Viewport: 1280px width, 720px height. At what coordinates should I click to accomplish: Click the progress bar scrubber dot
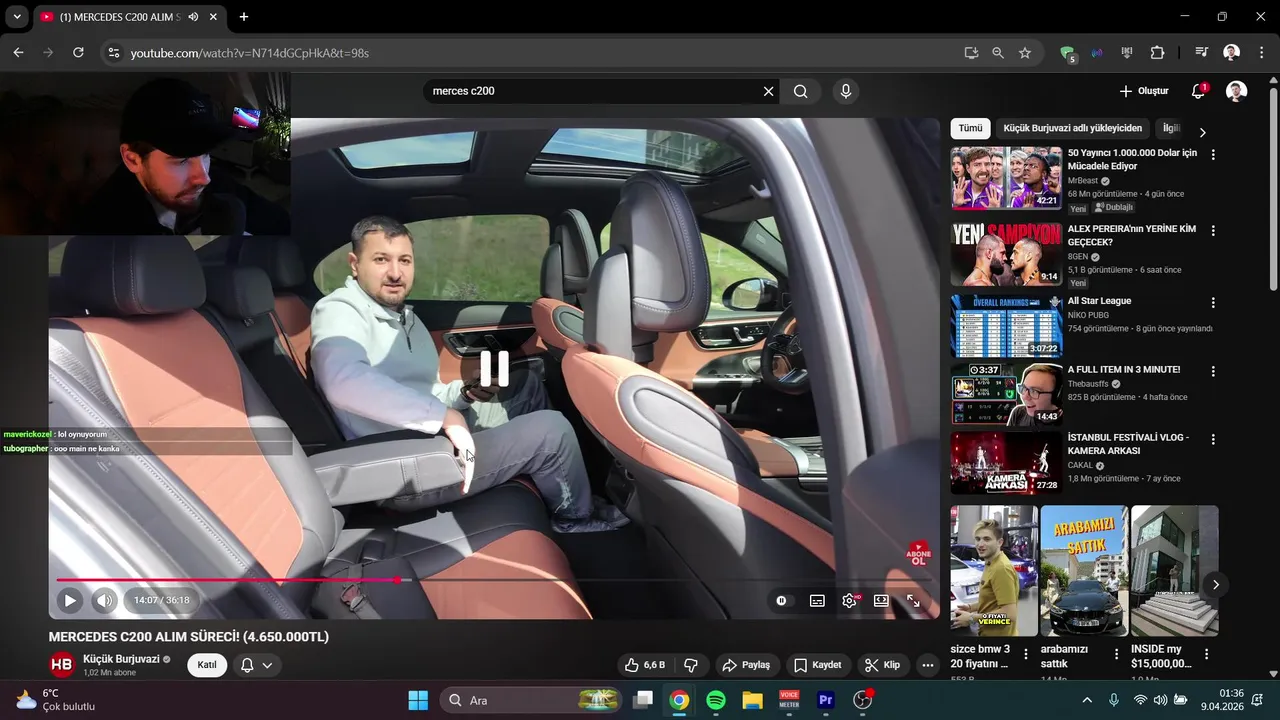pyautogui.click(x=398, y=580)
